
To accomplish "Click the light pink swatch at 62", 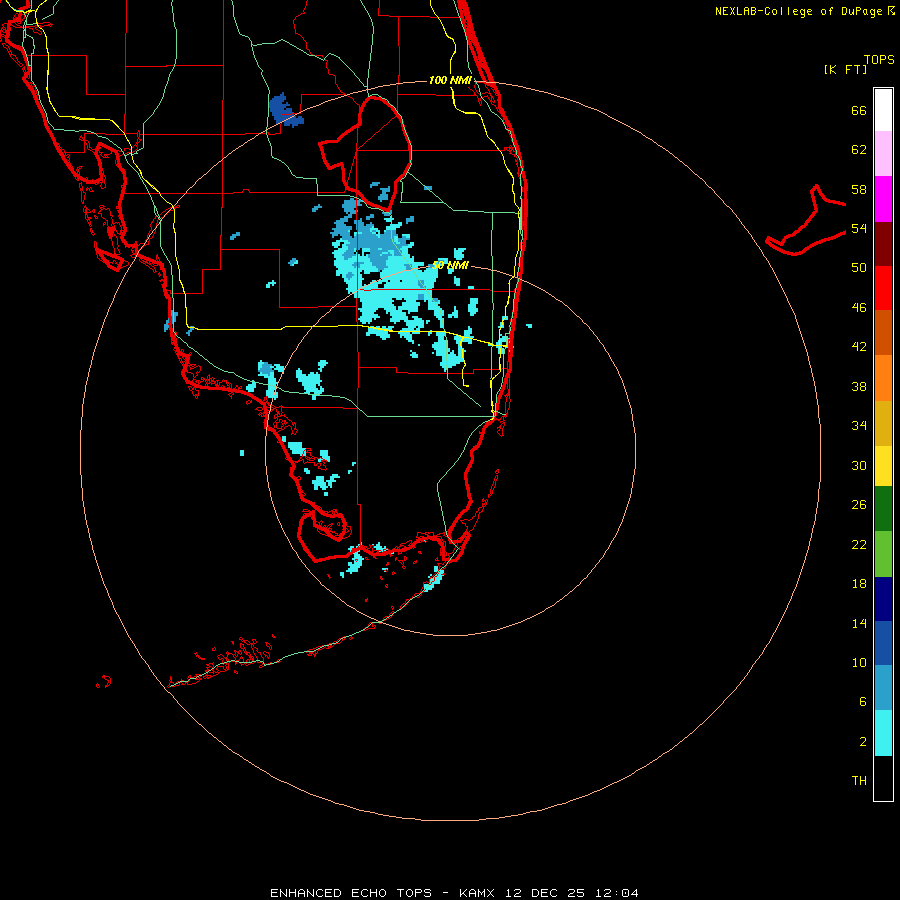I will [883, 154].
